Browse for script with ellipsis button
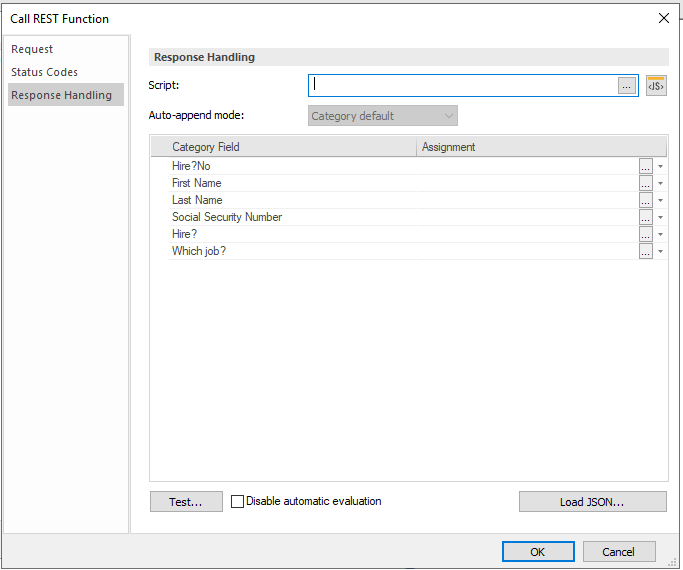Viewport: 683px width, 570px height. (x=626, y=86)
